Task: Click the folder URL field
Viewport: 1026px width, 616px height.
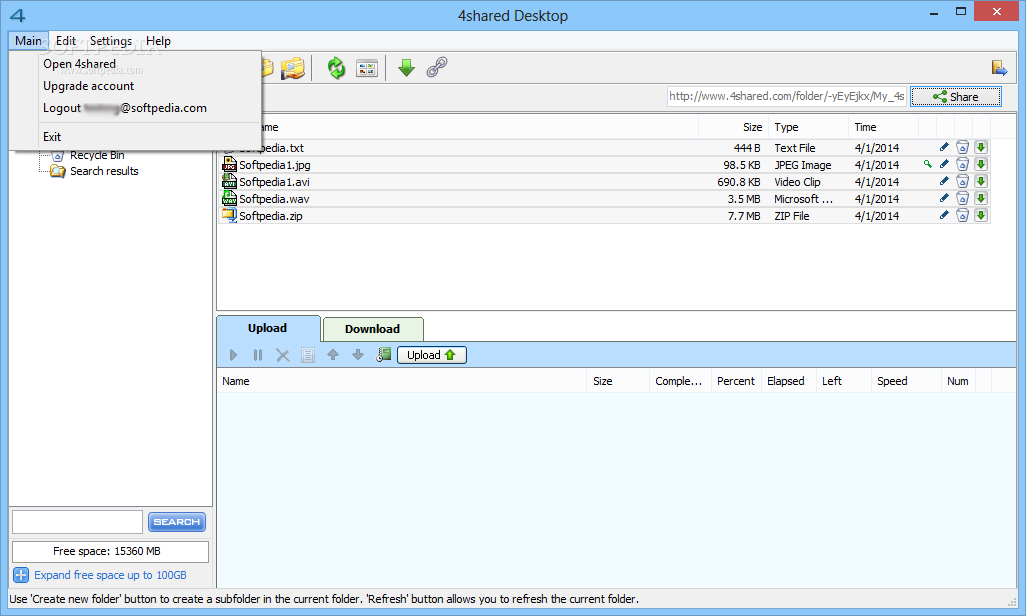Action: [787, 96]
